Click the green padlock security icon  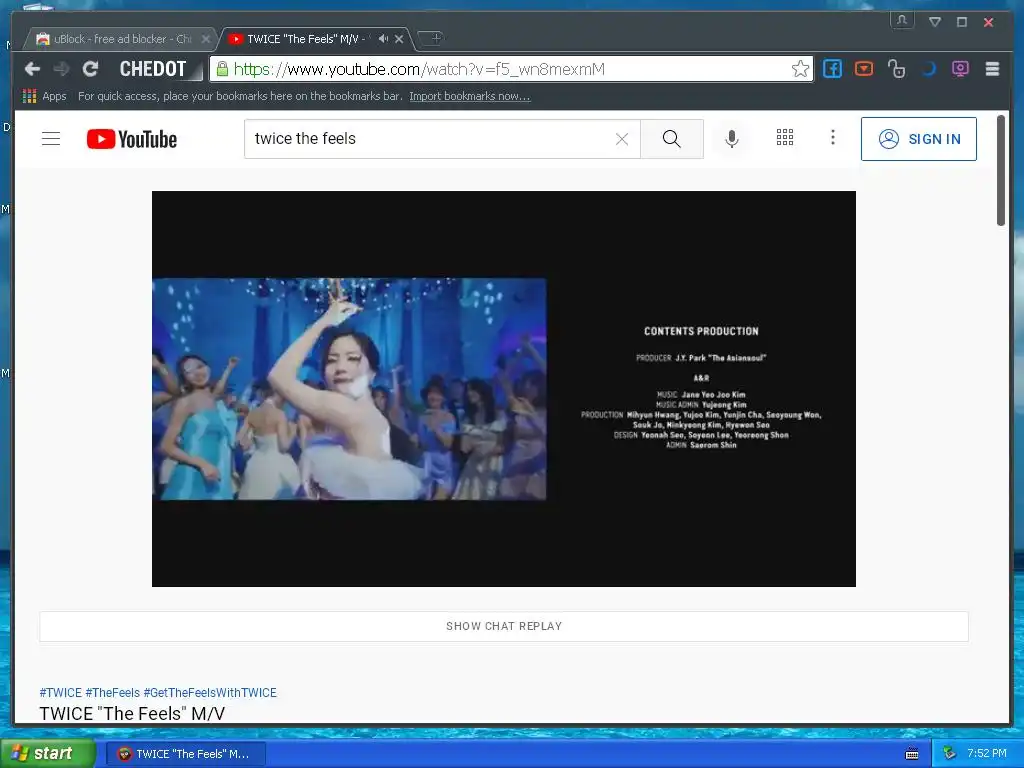(x=223, y=69)
